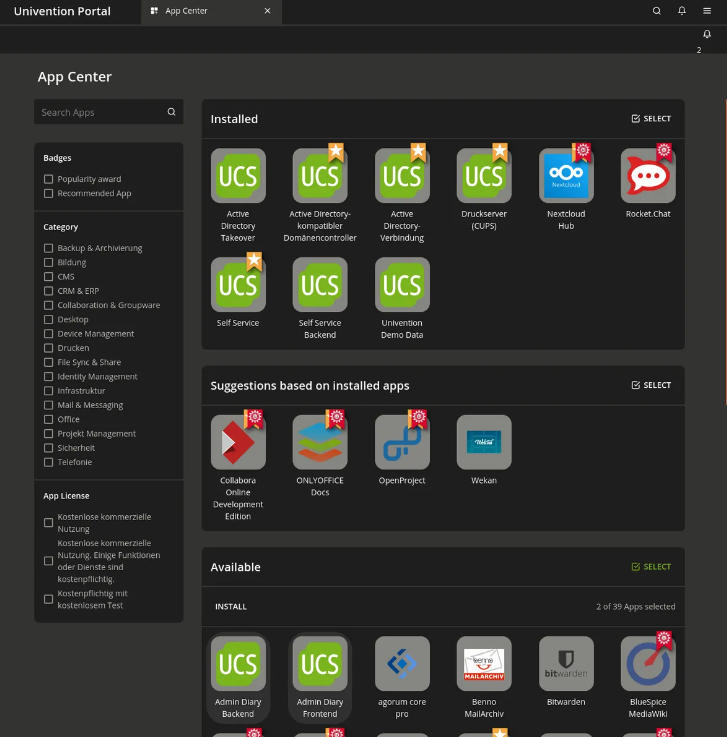This screenshot has width=727, height=737.
Task: Click the 'App Center' page heading
Action: click(75, 77)
